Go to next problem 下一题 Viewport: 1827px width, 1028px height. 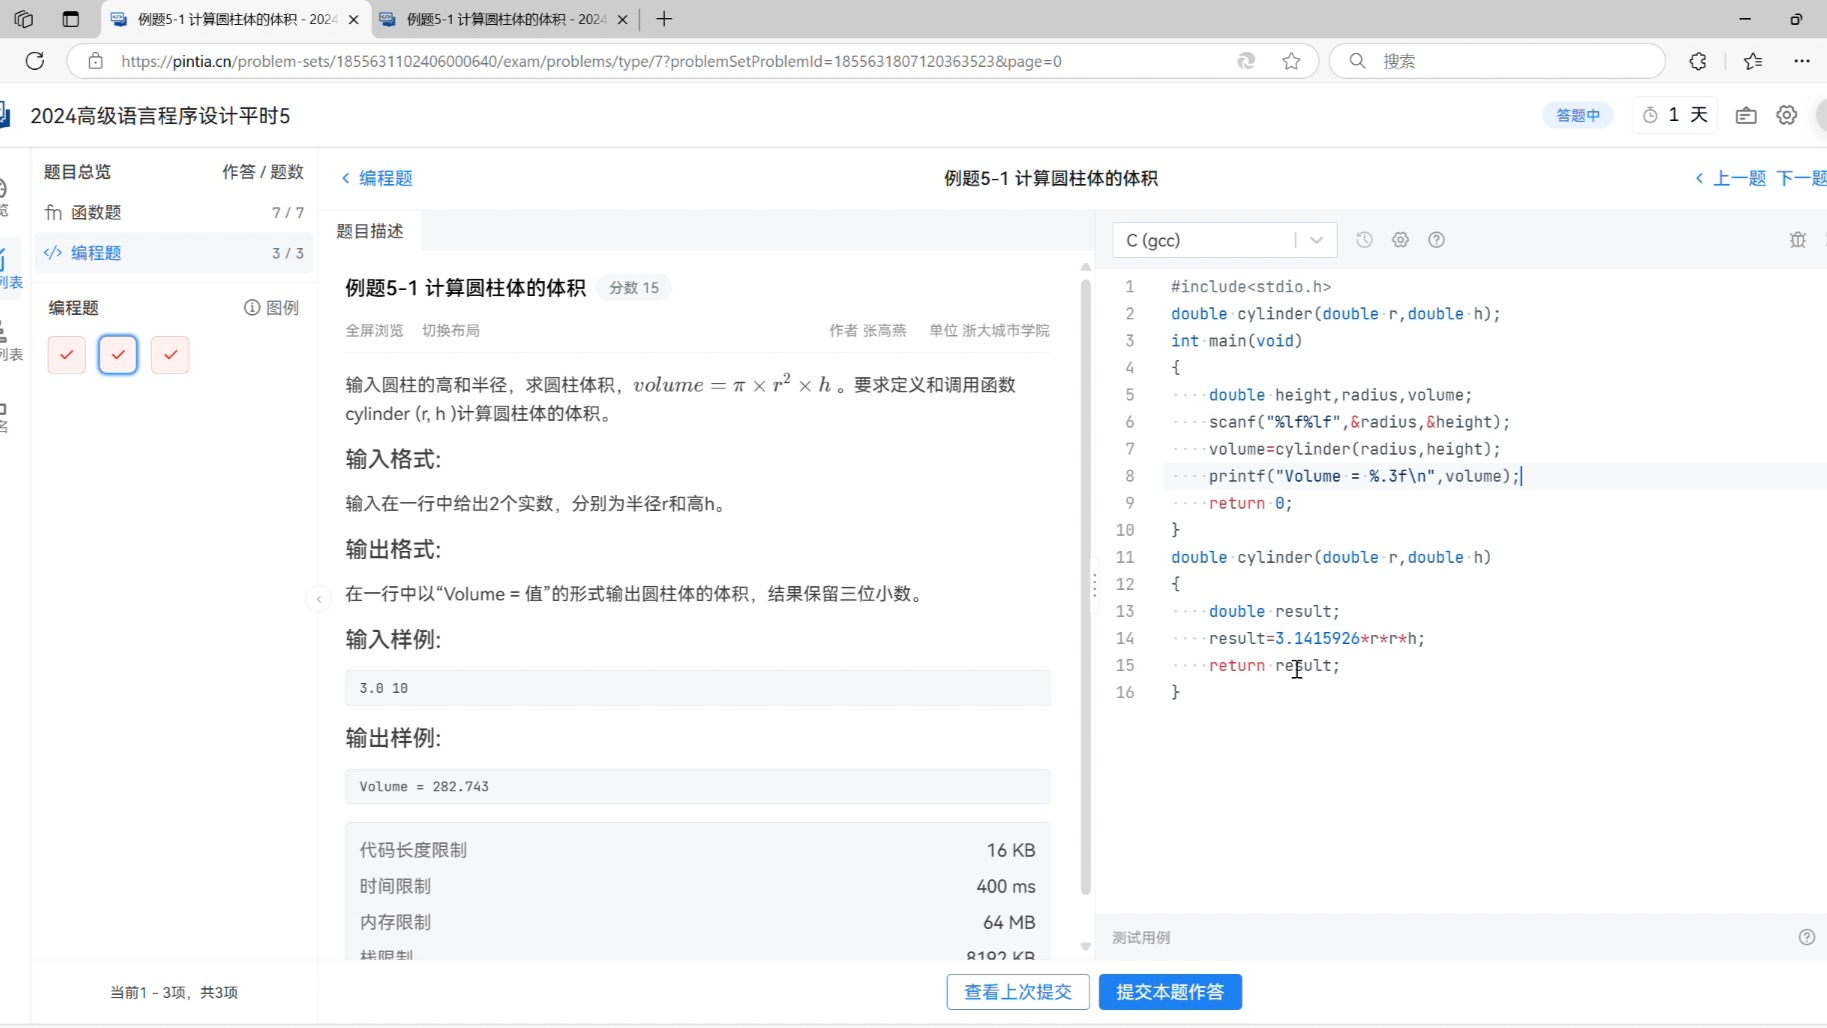tap(1801, 178)
